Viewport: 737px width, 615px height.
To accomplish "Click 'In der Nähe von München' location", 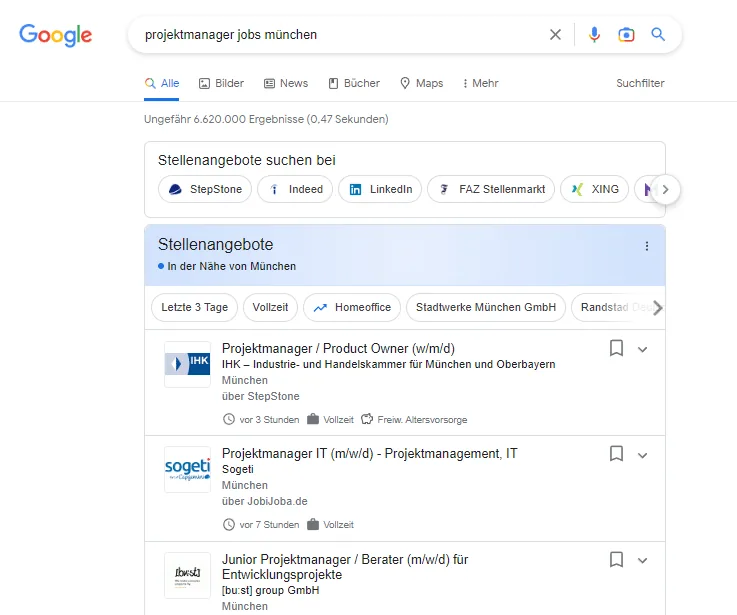I will pos(232,266).
